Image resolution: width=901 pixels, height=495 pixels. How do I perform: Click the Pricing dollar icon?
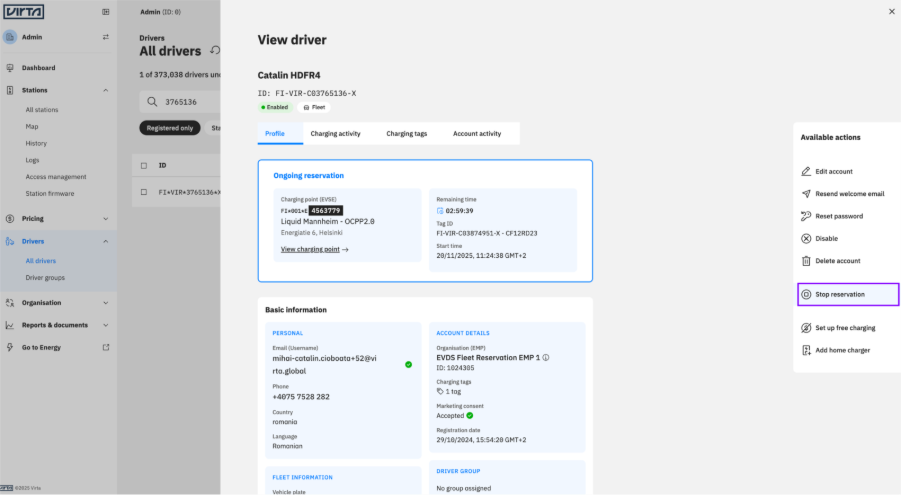point(10,218)
